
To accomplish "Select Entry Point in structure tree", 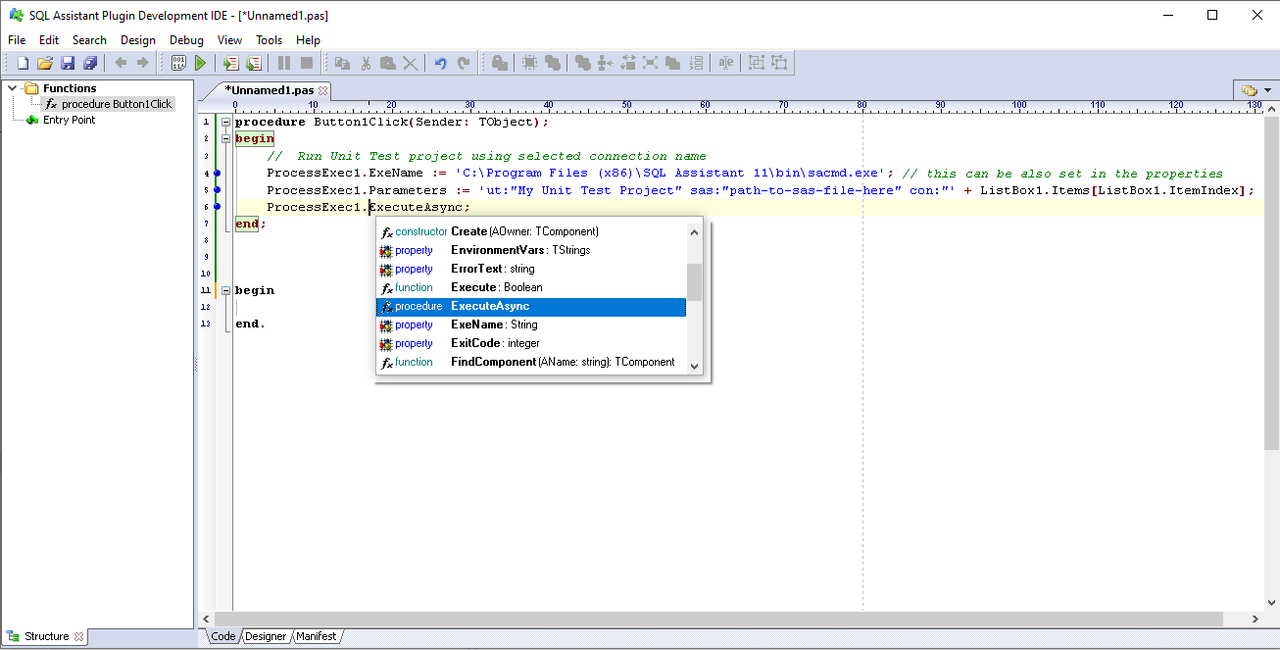I will point(69,120).
